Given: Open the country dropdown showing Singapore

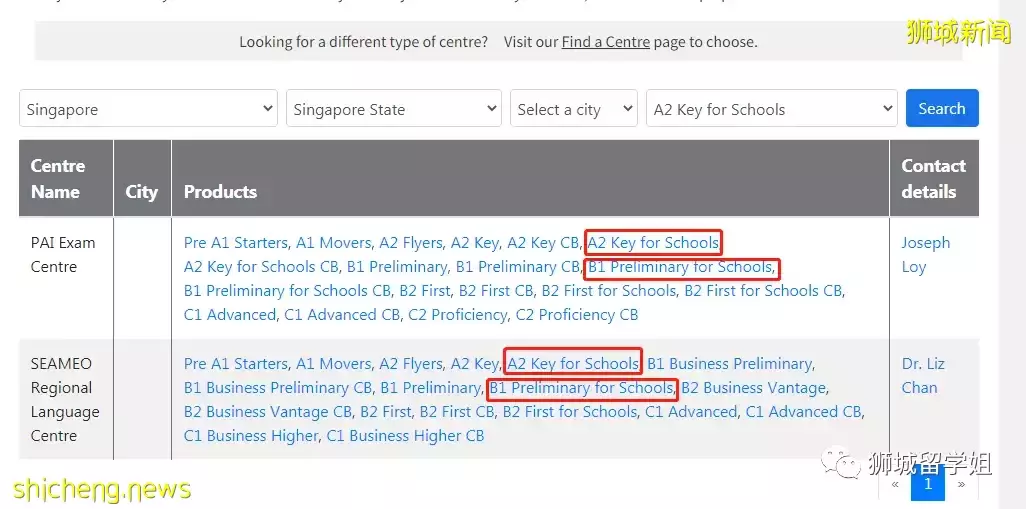Looking at the screenshot, I should (148, 109).
